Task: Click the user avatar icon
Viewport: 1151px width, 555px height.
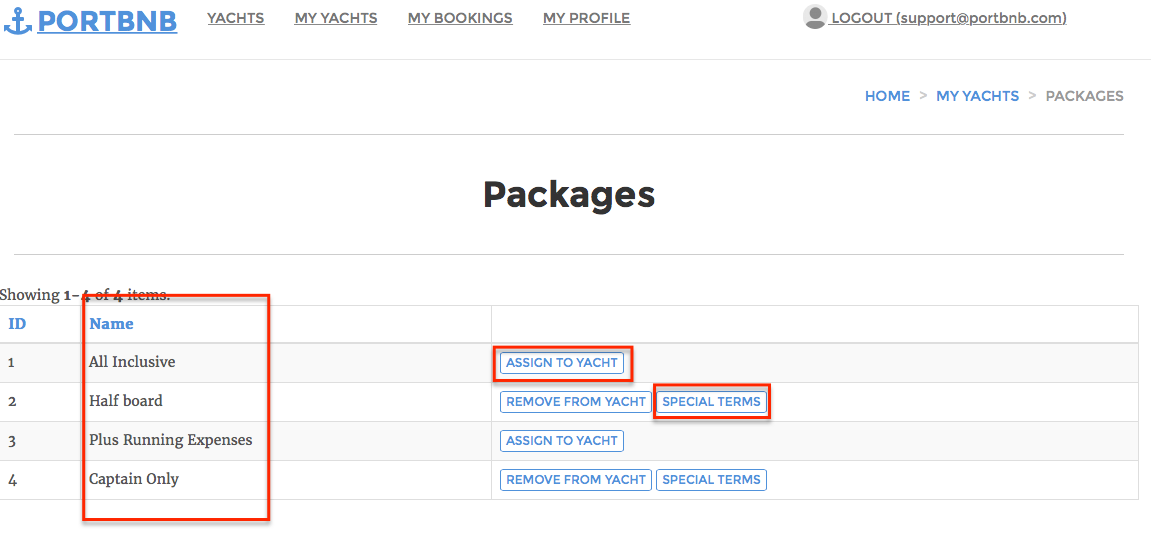Action: (x=814, y=17)
